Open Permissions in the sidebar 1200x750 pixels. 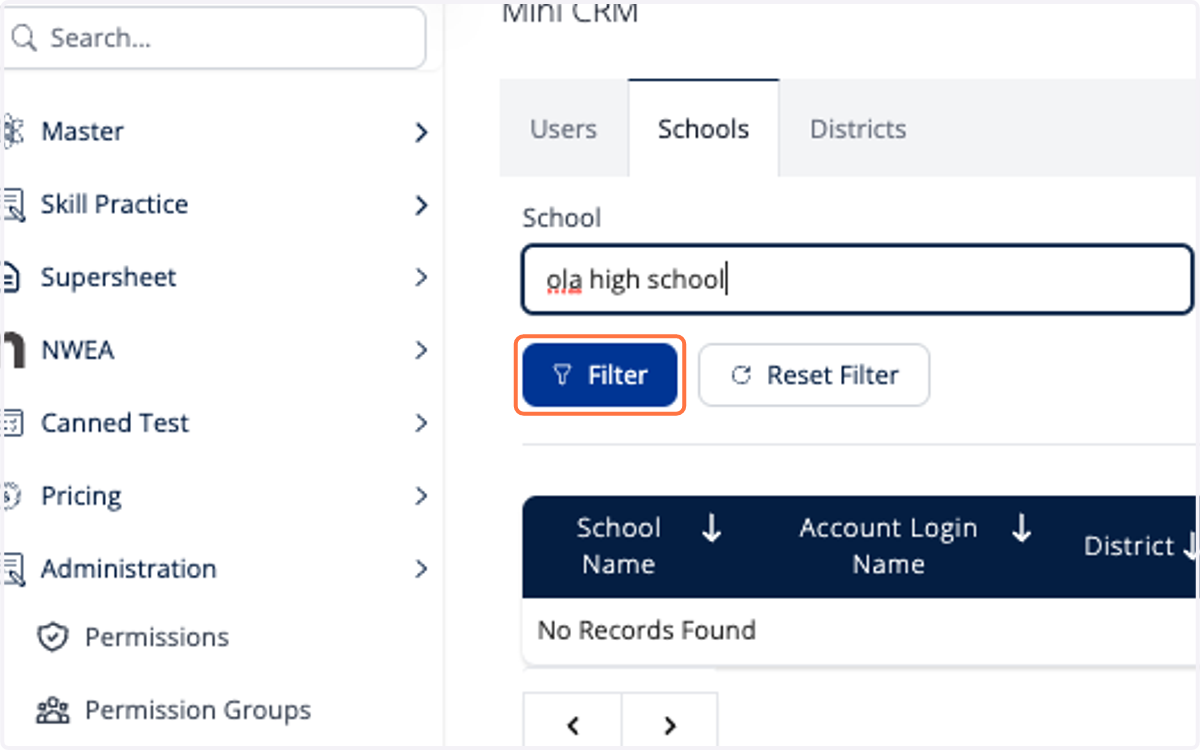[x=157, y=637]
